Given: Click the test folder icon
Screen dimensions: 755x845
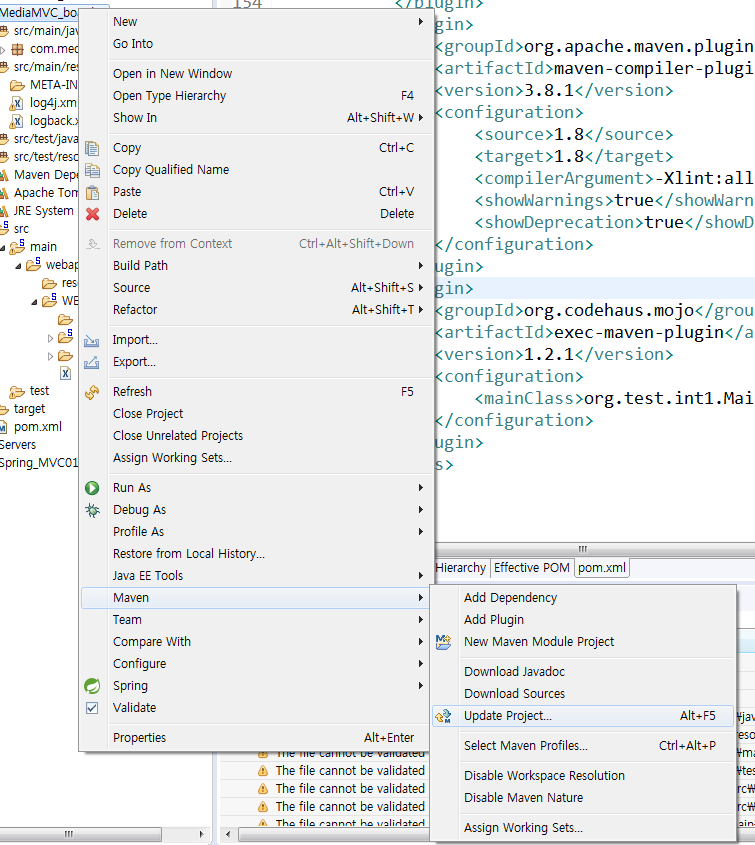Looking at the screenshot, I should point(17,391).
